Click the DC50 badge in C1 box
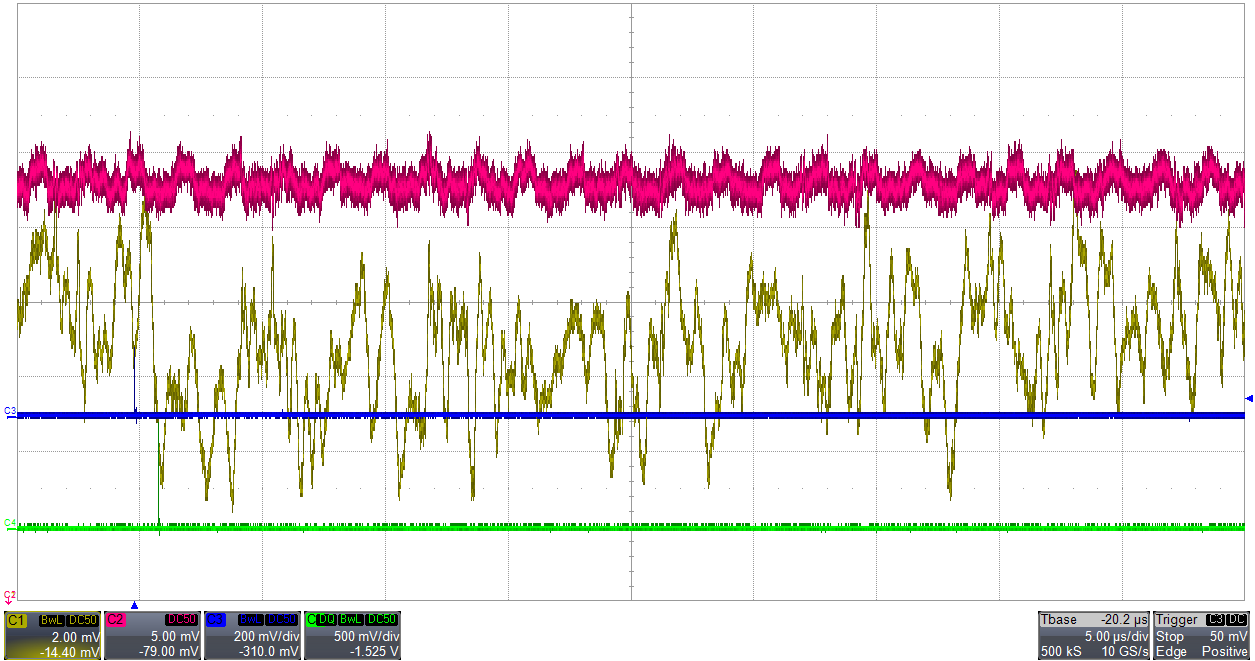Viewport: 1255px width, 661px height. coord(82,620)
